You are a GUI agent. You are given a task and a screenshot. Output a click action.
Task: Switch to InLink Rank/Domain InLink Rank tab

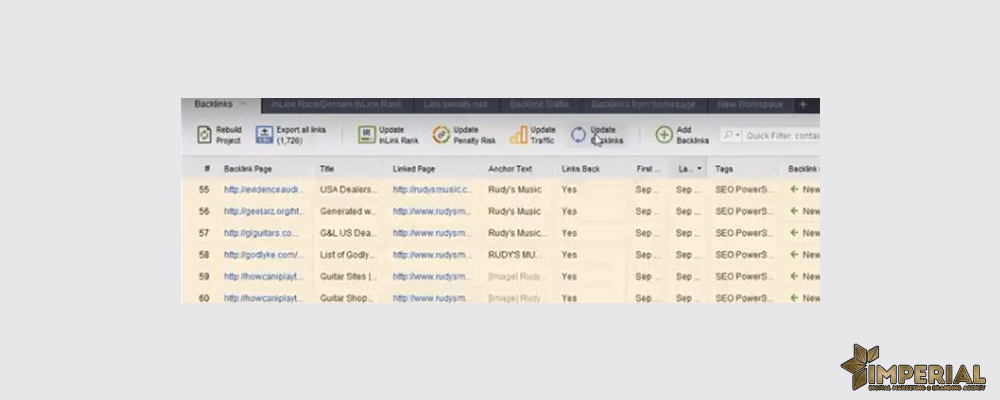coord(336,104)
